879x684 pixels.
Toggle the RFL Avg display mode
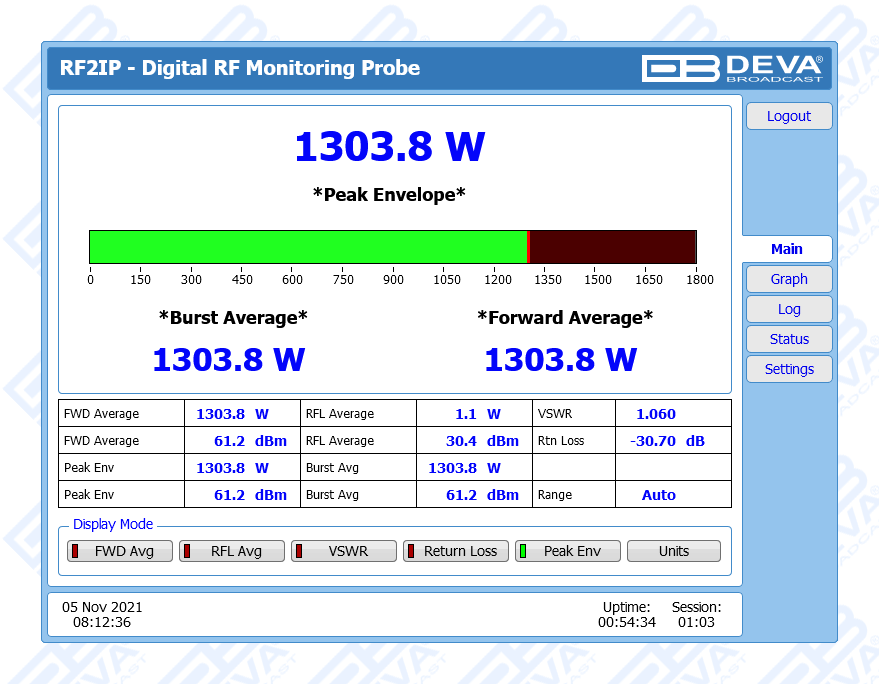coord(226,551)
